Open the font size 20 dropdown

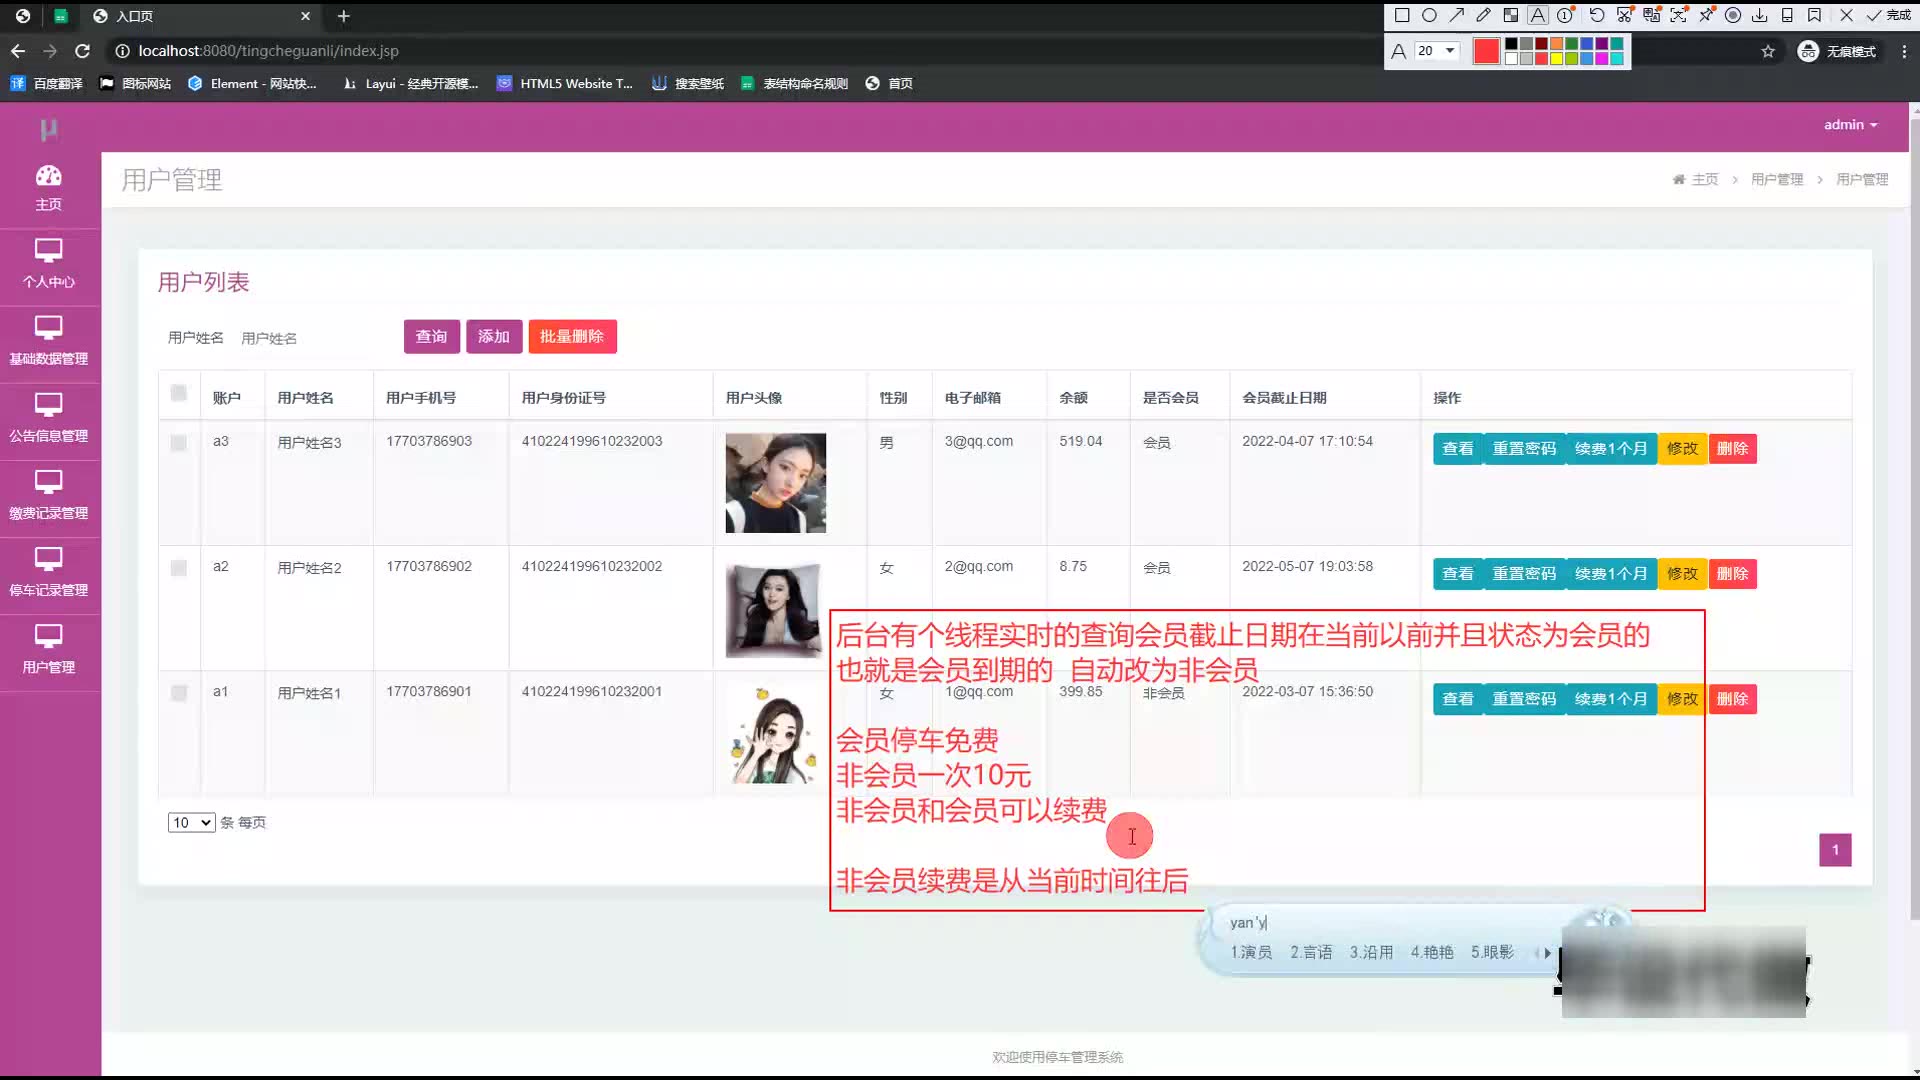(x=1436, y=51)
